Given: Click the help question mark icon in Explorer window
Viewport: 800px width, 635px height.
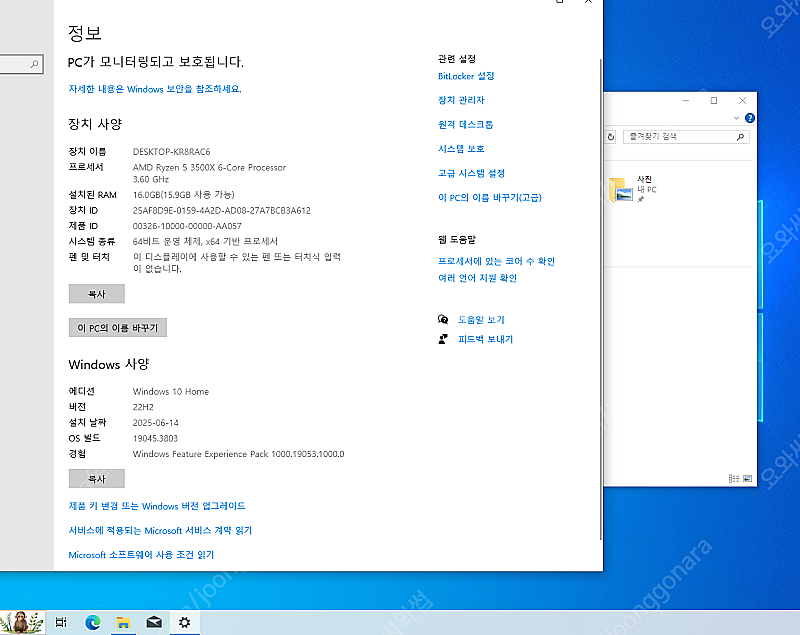Looking at the screenshot, I should 749,118.
